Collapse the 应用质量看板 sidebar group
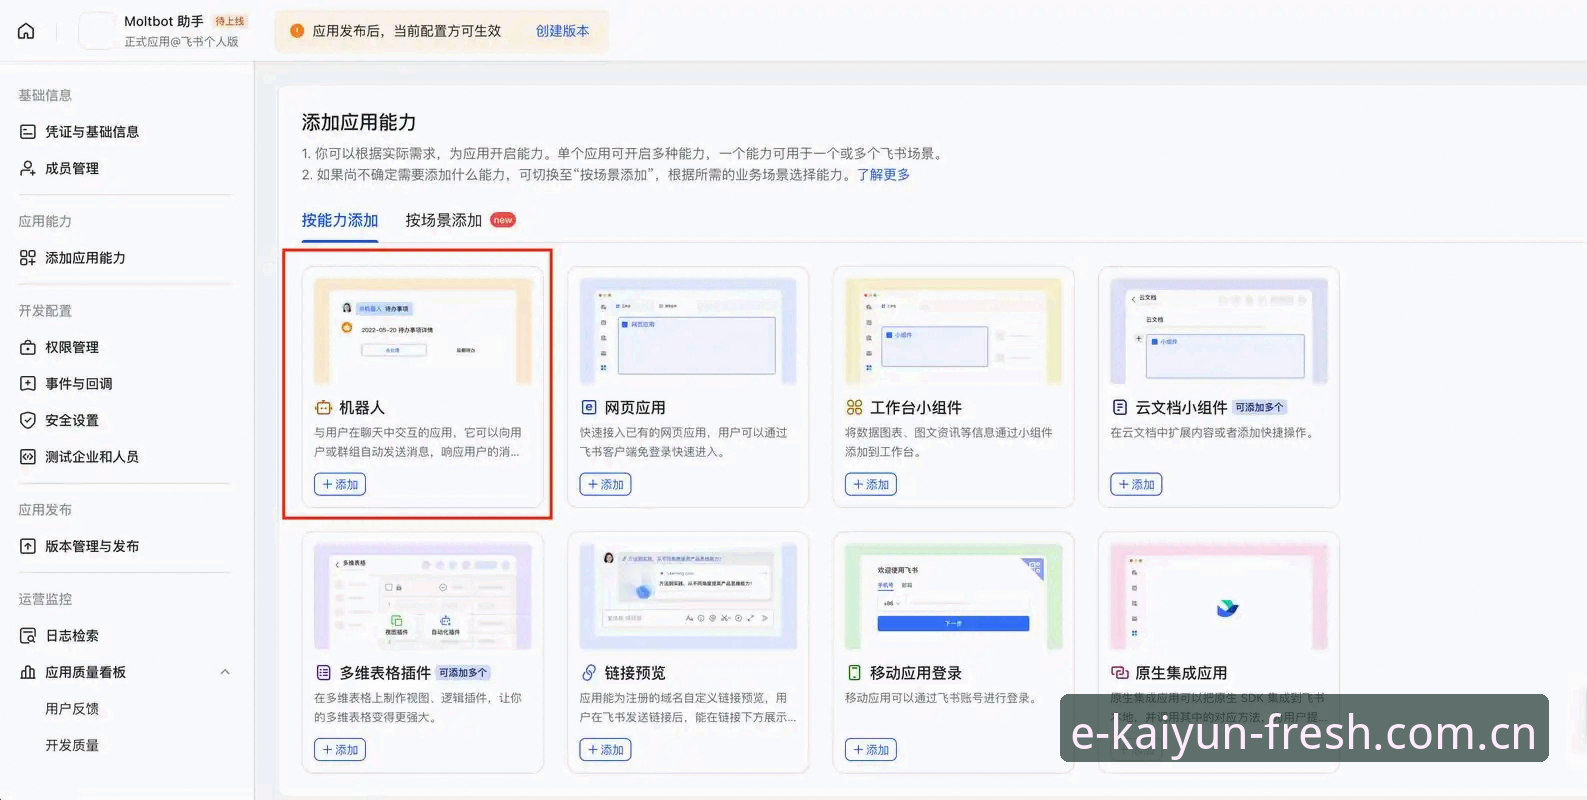The image size is (1587, 800). (225, 672)
